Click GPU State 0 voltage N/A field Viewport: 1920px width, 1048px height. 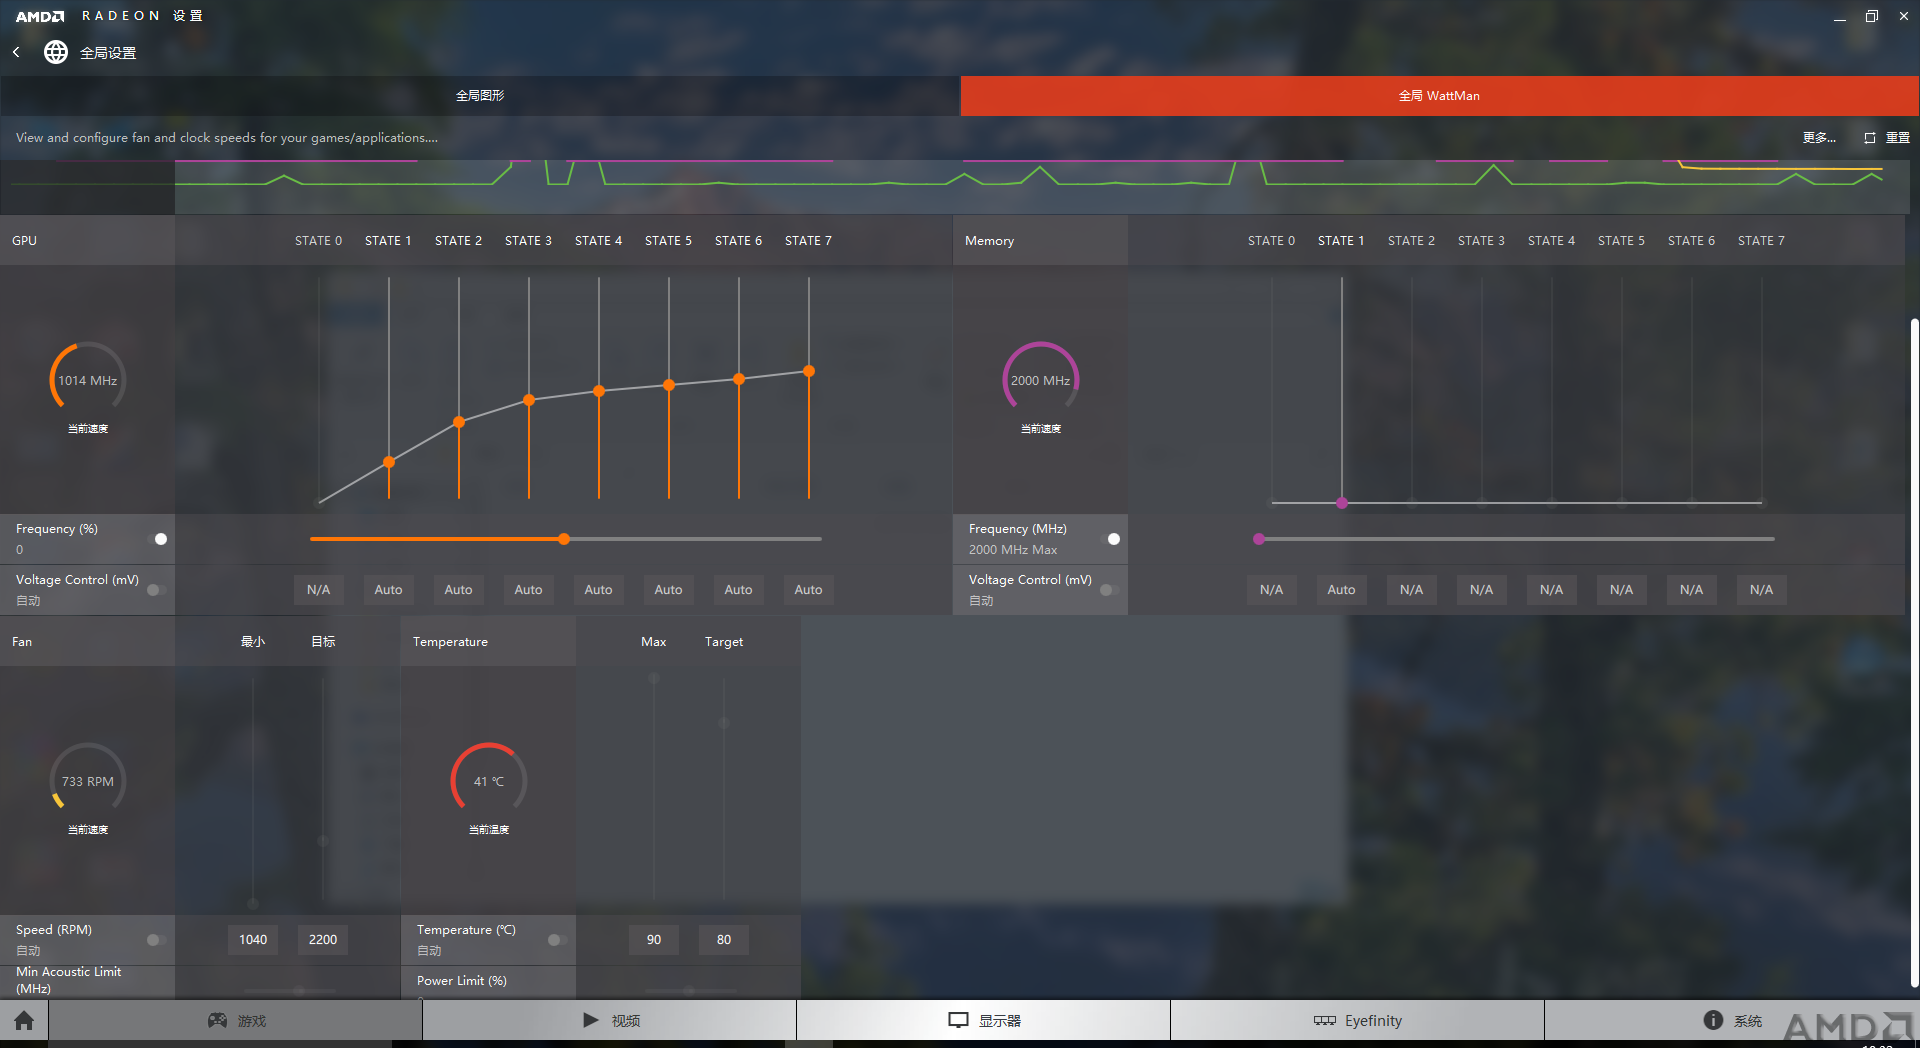318,590
